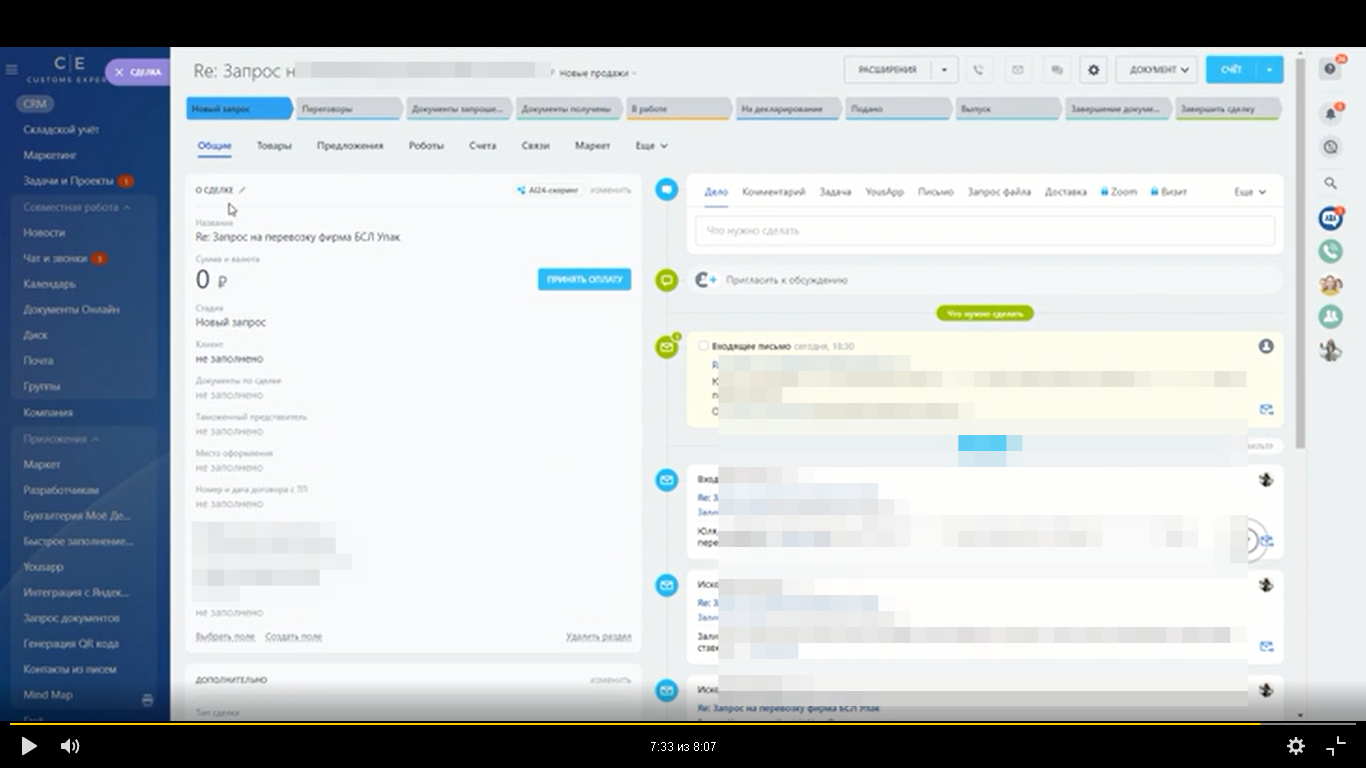This screenshot has width=1366, height=768.
Task: Collapse the Совместная работа sidebar section
Action: [78, 207]
